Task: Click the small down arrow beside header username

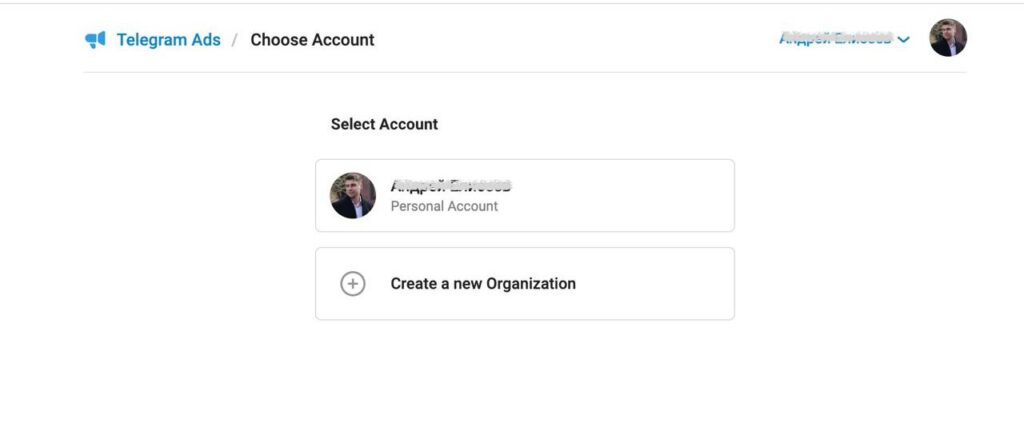Action: tap(903, 40)
